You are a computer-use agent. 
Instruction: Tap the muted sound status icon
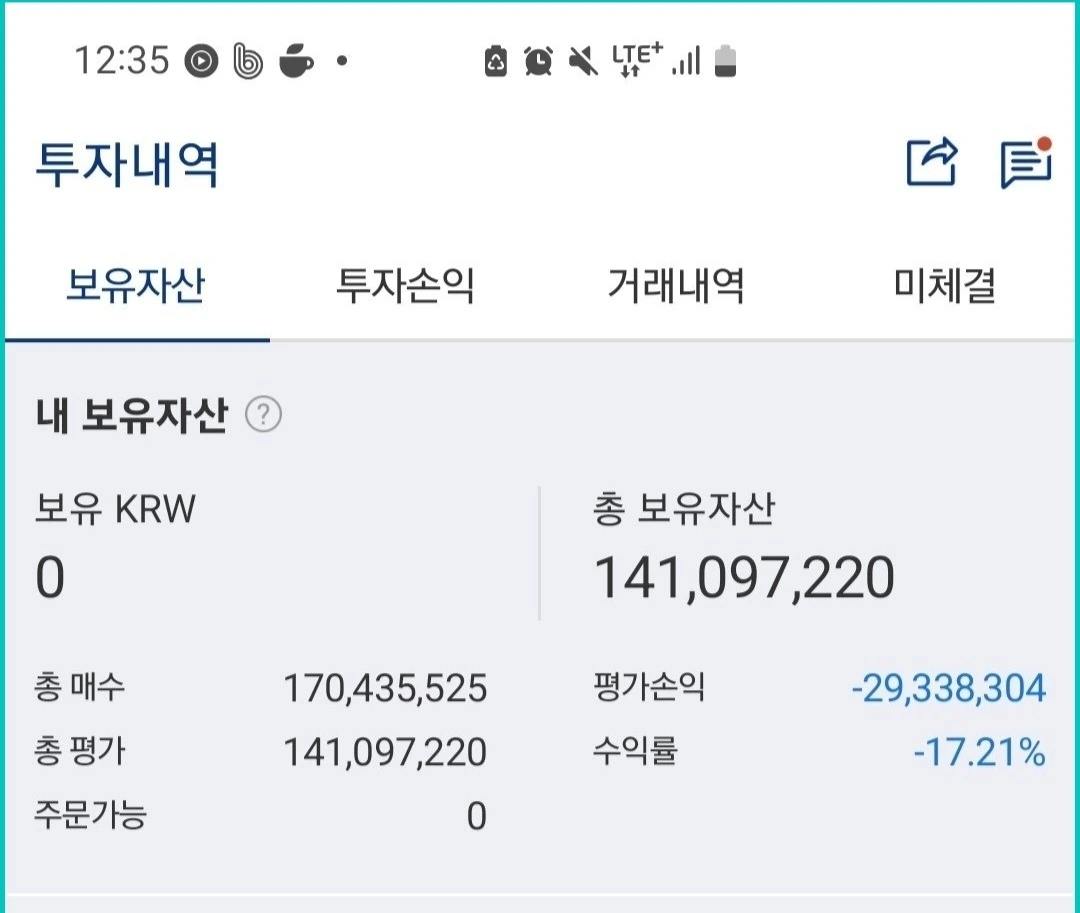pyautogui.click(x=583, y=61)
